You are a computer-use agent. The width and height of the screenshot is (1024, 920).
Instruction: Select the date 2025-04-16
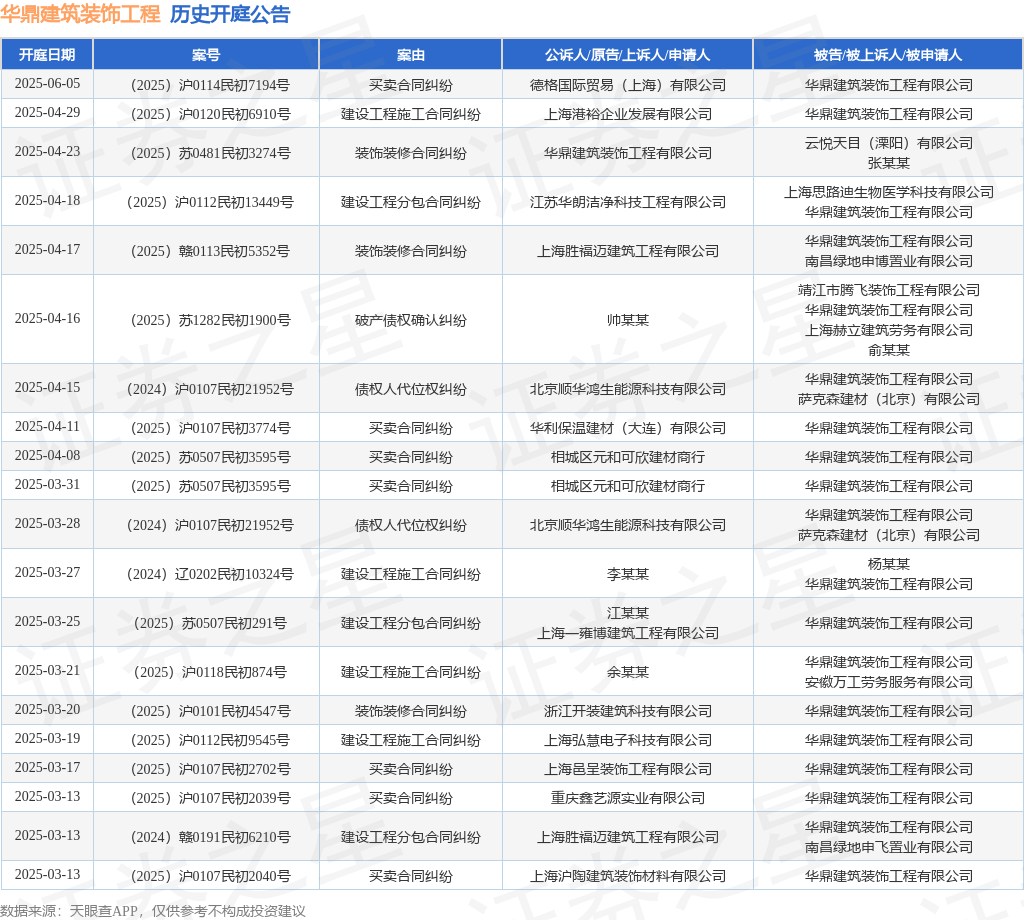47,319
